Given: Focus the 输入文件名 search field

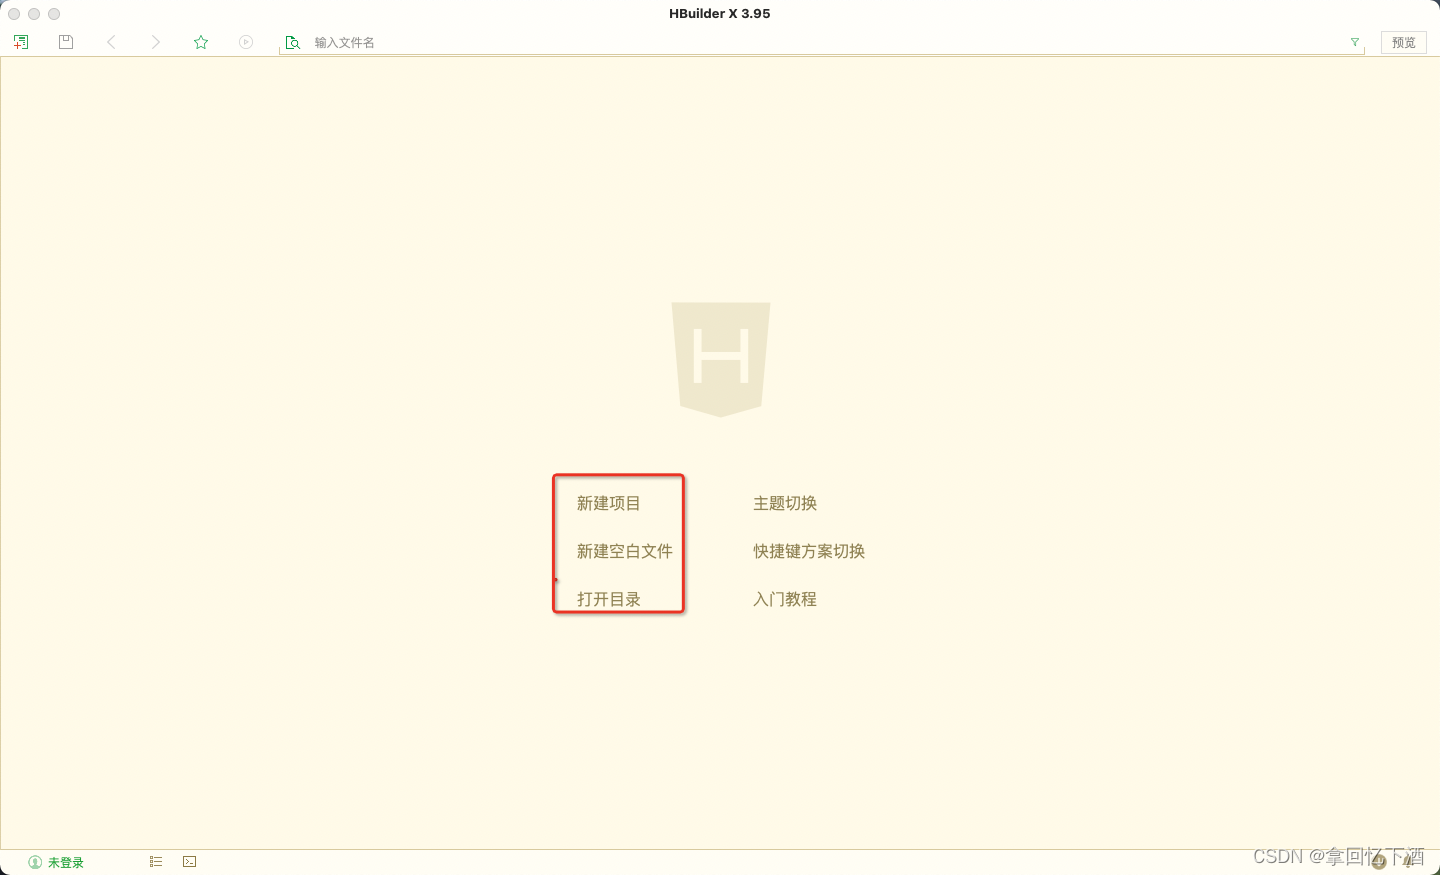Looking at the screenshot, I should (x=820, y=43).
